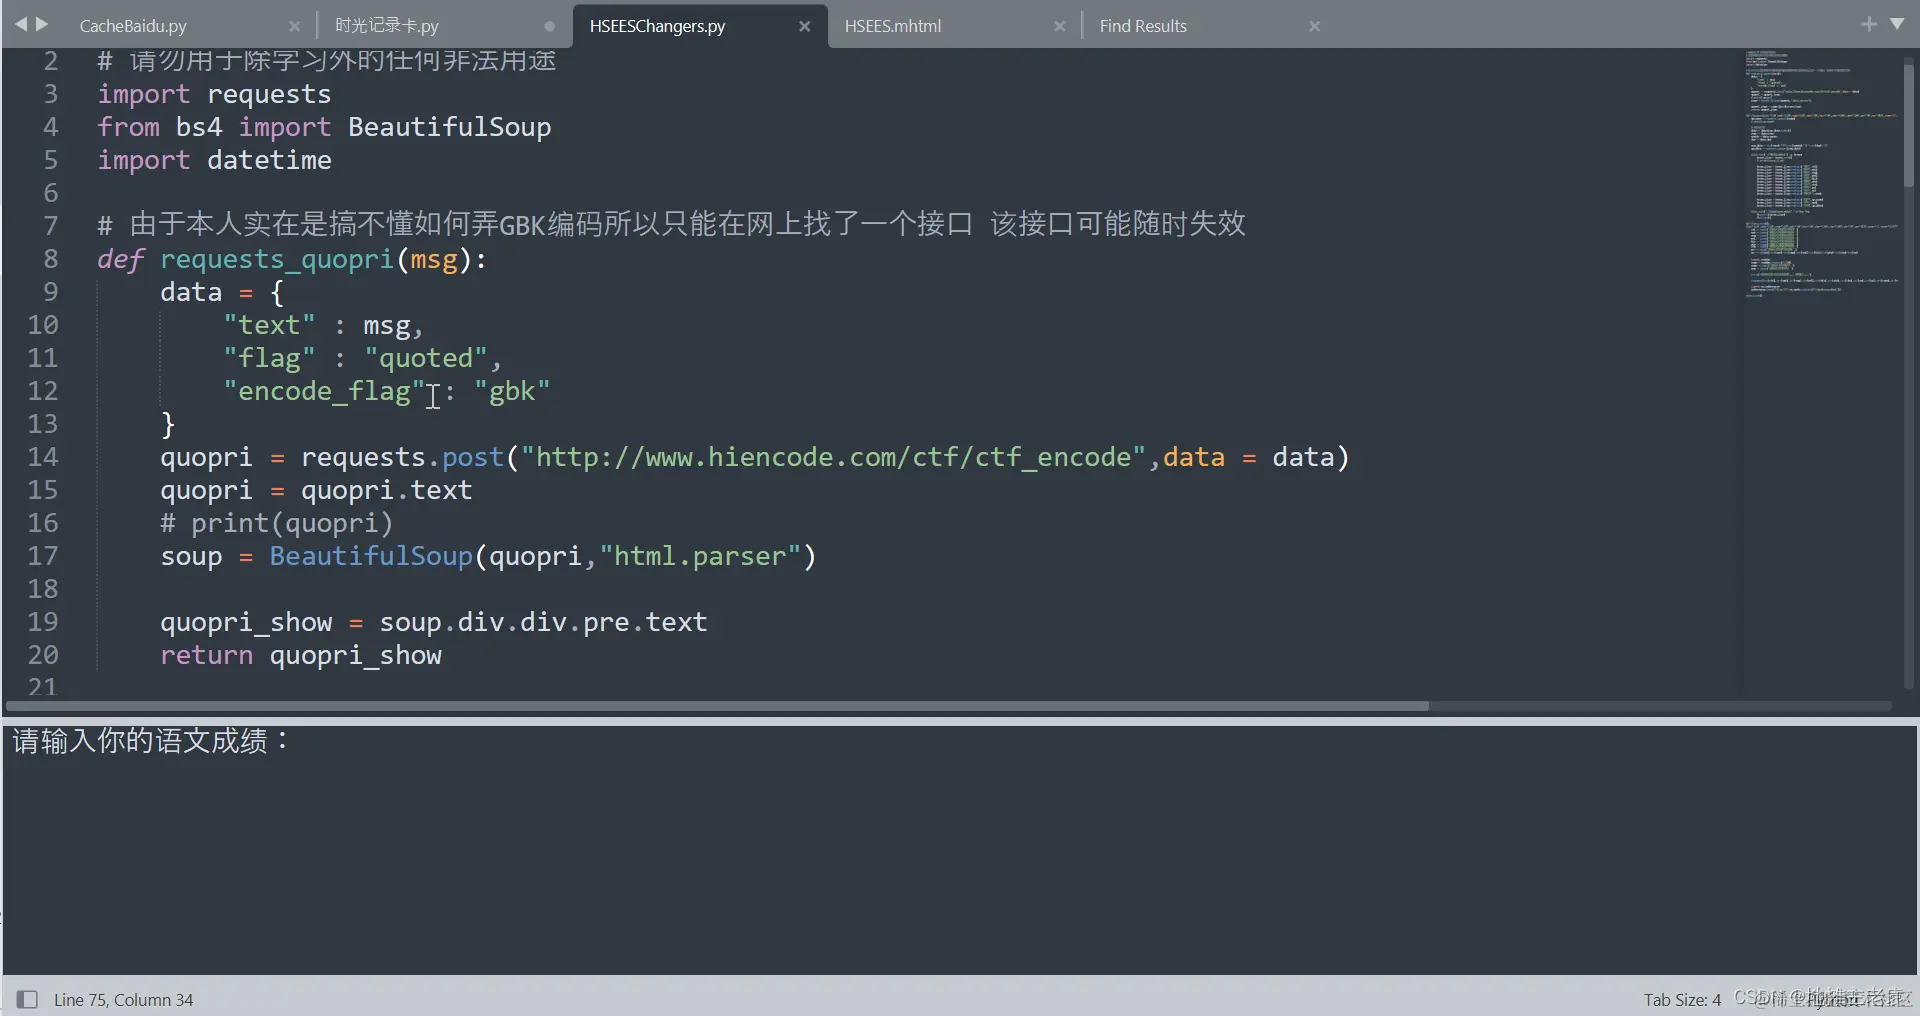The height and width of the screenshot is (1016, 1920).
Task: Click 'soup.div.div.pre.text' on line 19
Action: 543,622
